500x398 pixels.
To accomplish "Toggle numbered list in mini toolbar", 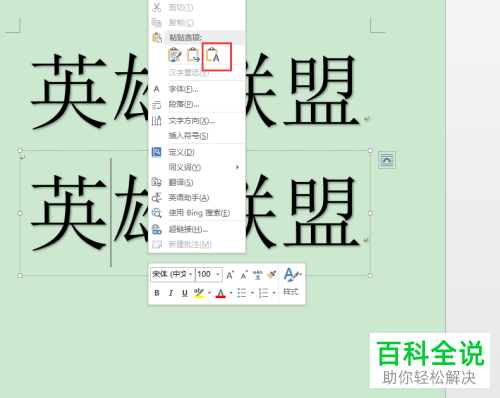I will click(x=263, y=293).
